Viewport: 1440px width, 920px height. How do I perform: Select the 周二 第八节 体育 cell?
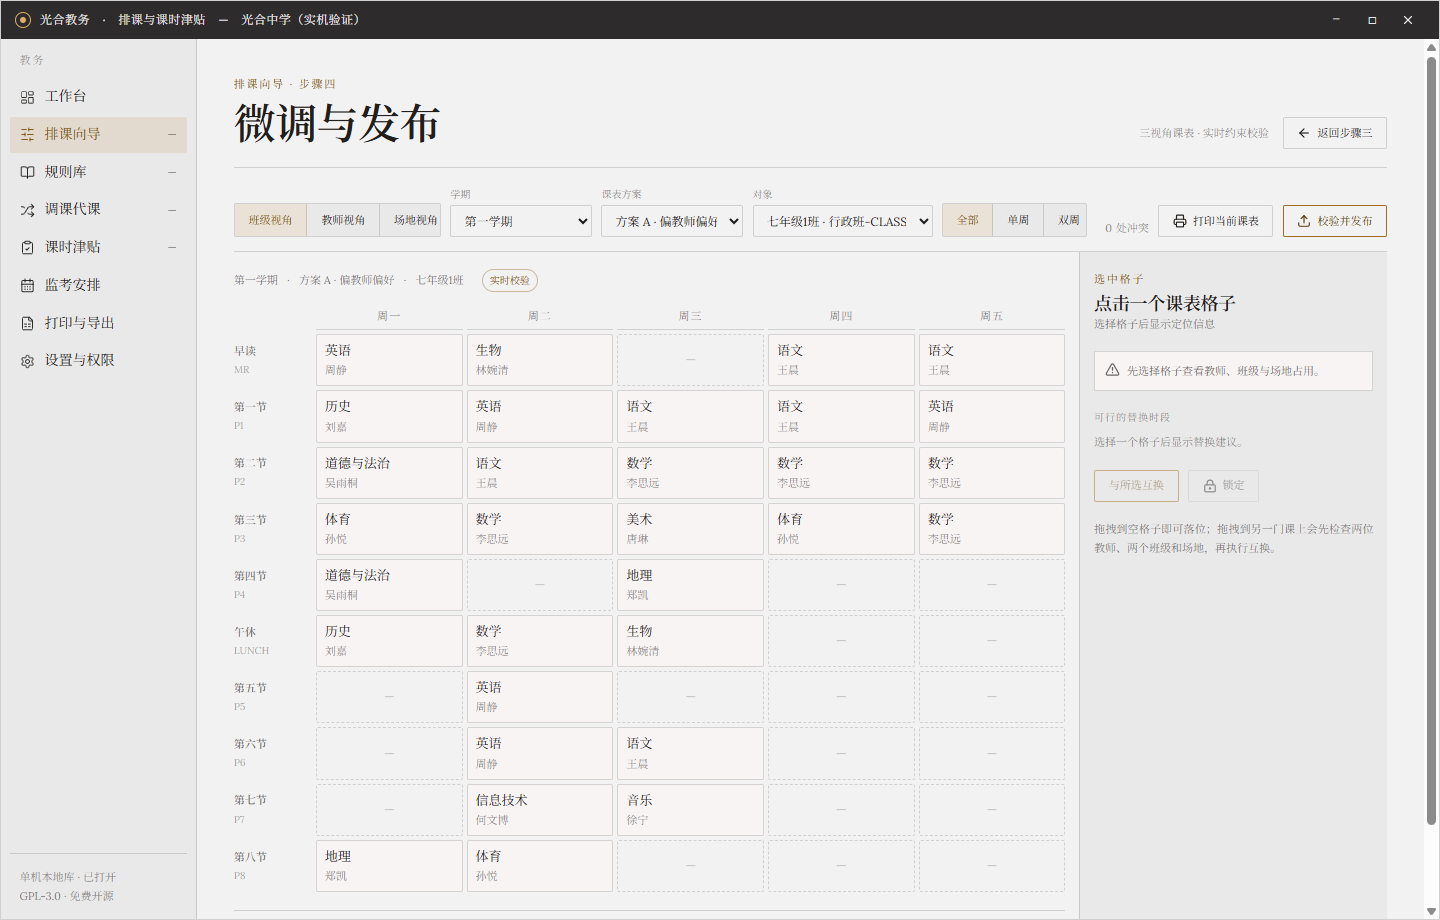tap(540, 866)
